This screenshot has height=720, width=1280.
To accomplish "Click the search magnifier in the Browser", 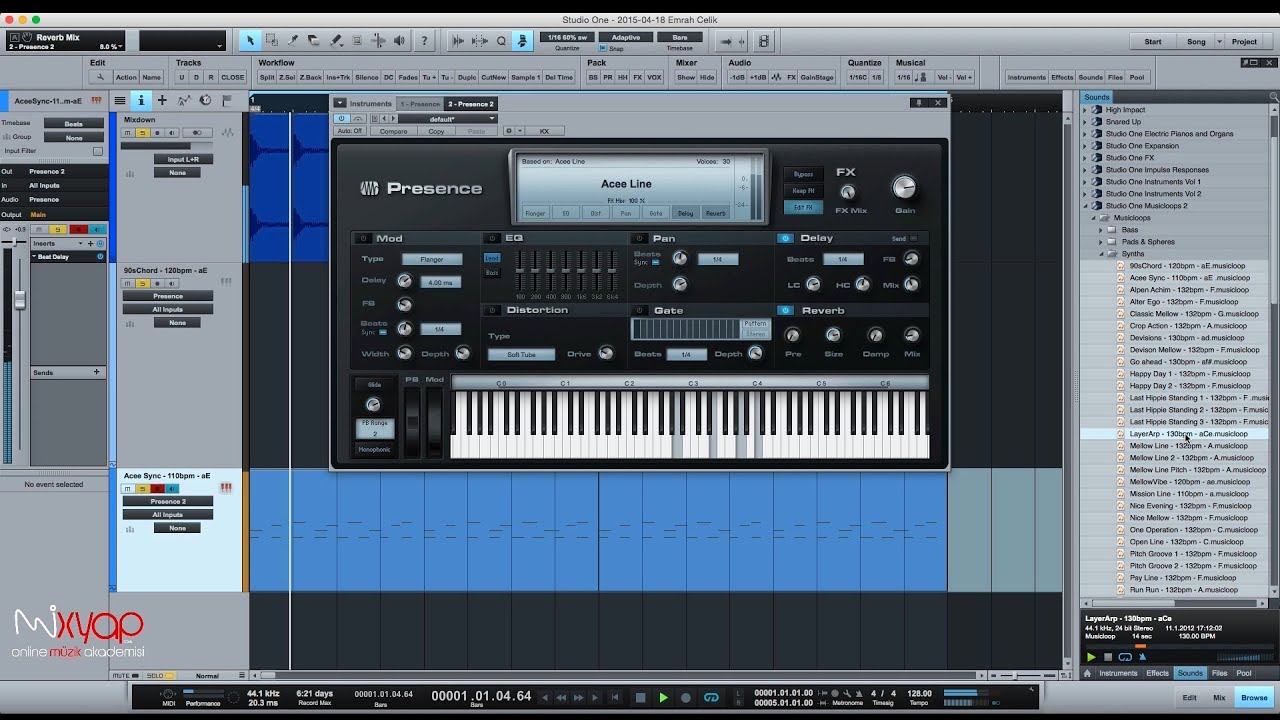I will tap(1273, 97).
